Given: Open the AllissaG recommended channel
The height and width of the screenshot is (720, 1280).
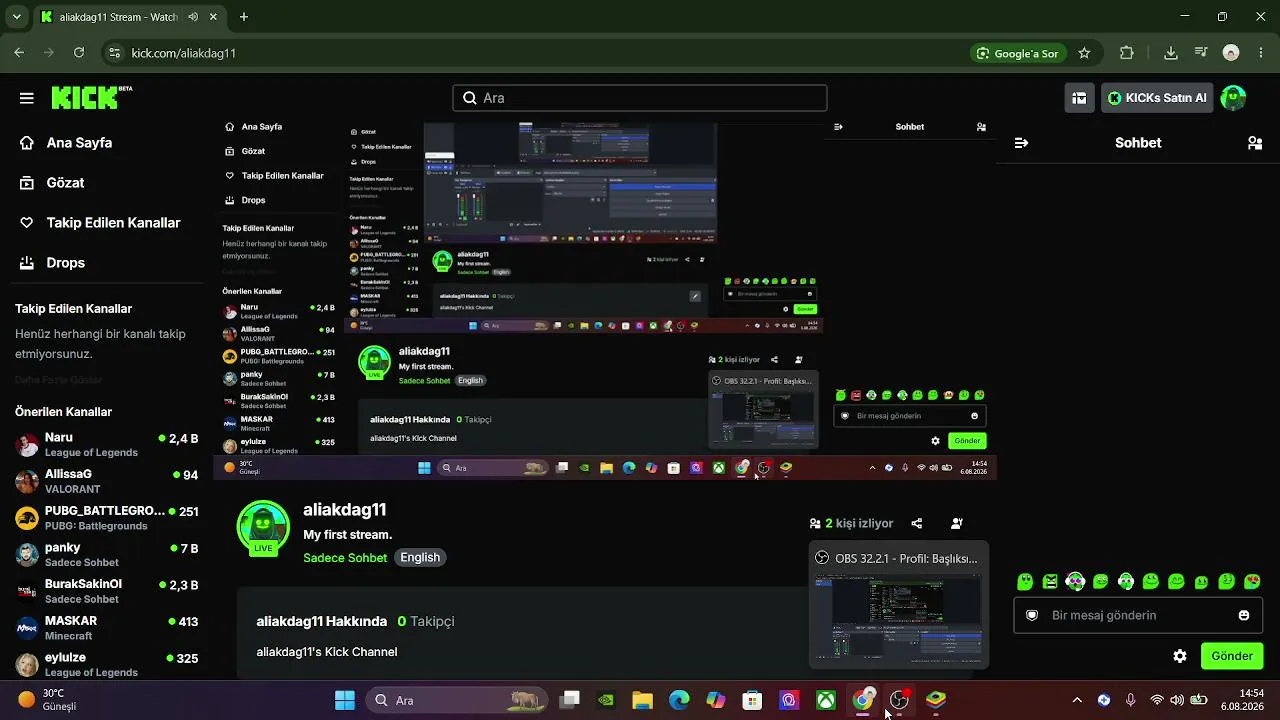Looking at the screenshot, I should pyautogui.click(x=106, y=481).
